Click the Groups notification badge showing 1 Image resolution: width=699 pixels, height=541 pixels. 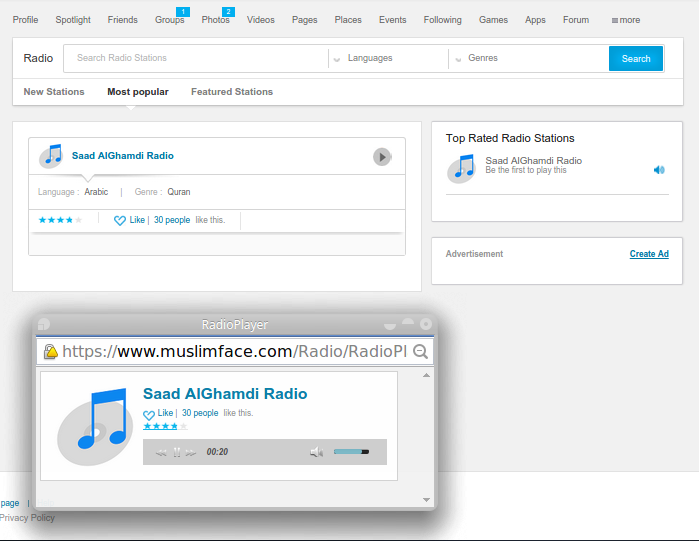183,12
